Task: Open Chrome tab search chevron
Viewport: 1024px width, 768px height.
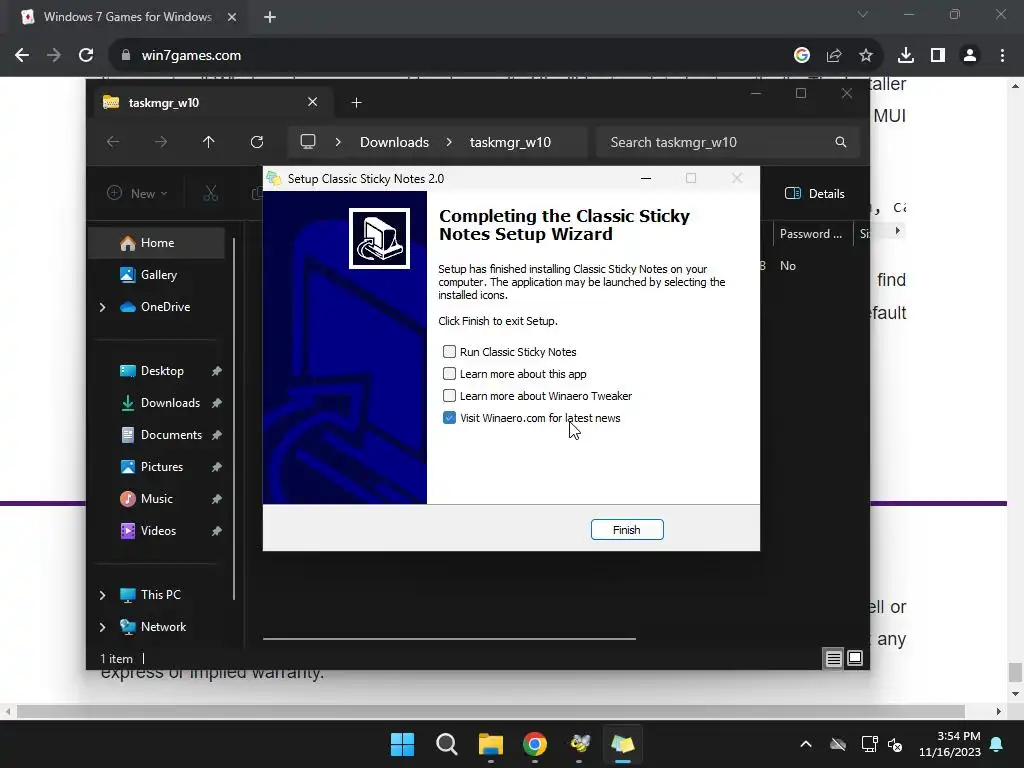Action: pos(863,14)
